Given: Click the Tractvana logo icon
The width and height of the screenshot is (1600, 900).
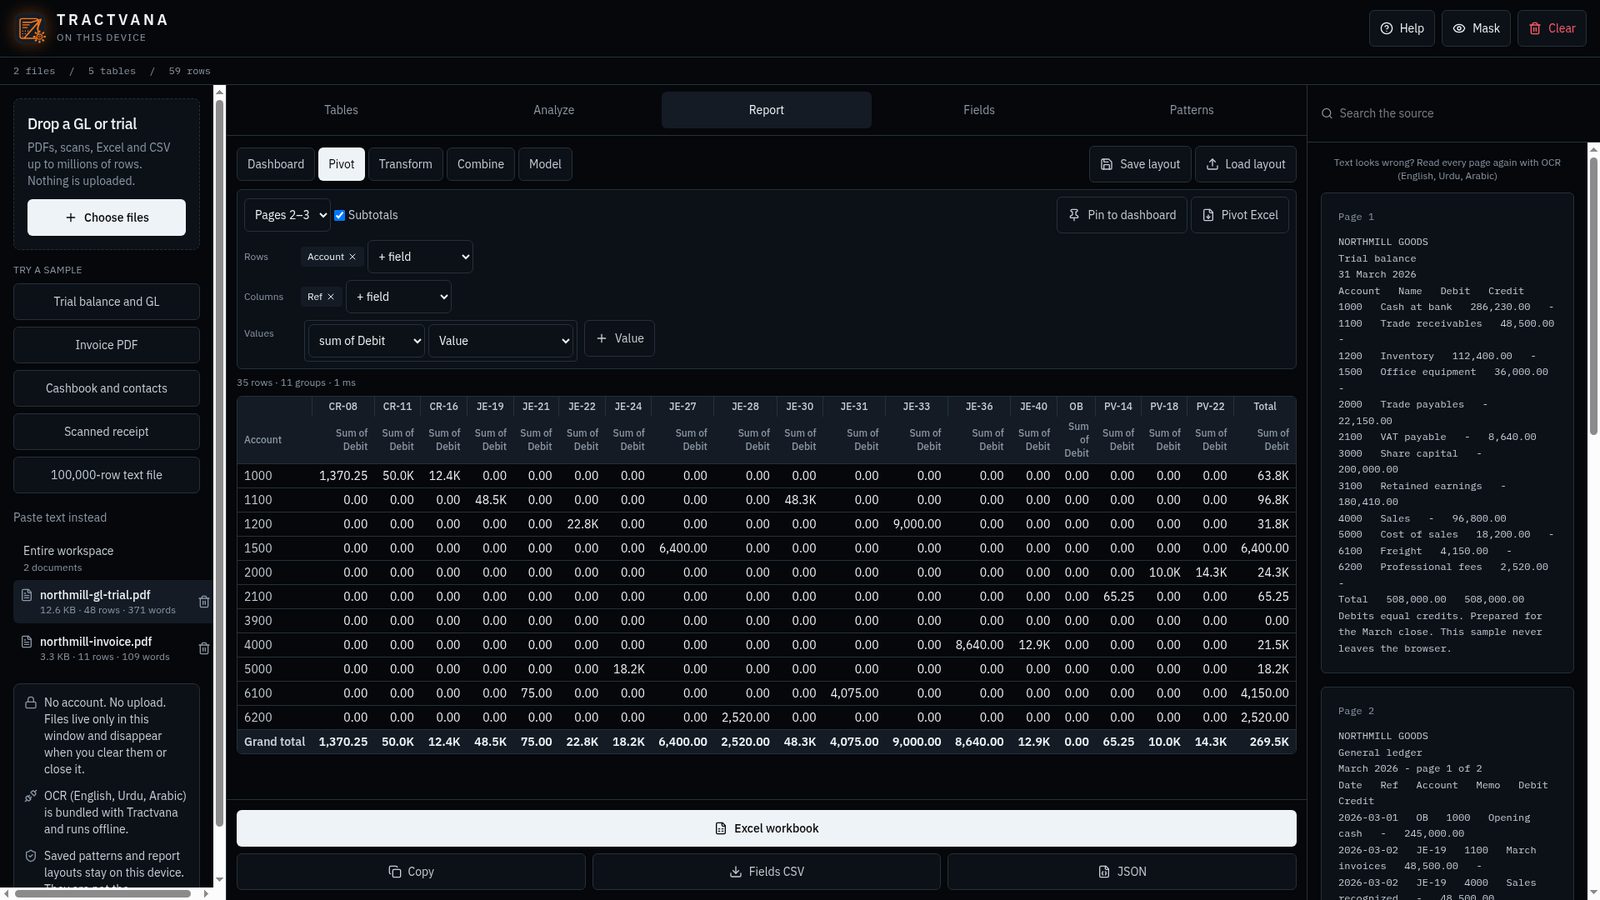Looking at the screenshot, I should coord(31,28).
